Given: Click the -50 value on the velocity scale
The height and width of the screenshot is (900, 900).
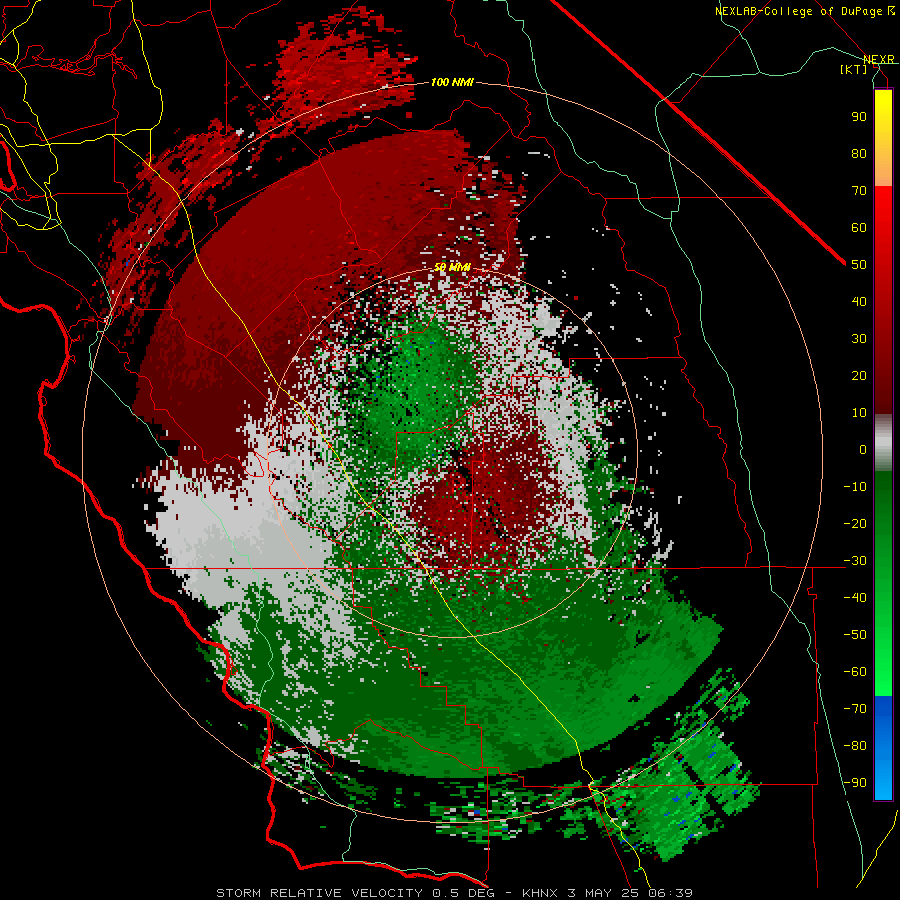Looking at the screenshot, I should point(855,635).
